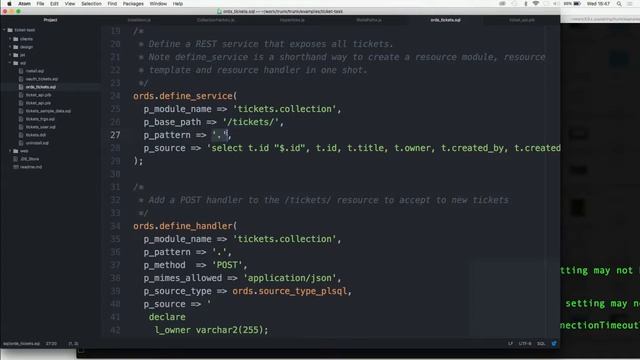Select .DS_Store in the project tree
This screenshot has width=640, height=360.
click(x=29, y=159)
